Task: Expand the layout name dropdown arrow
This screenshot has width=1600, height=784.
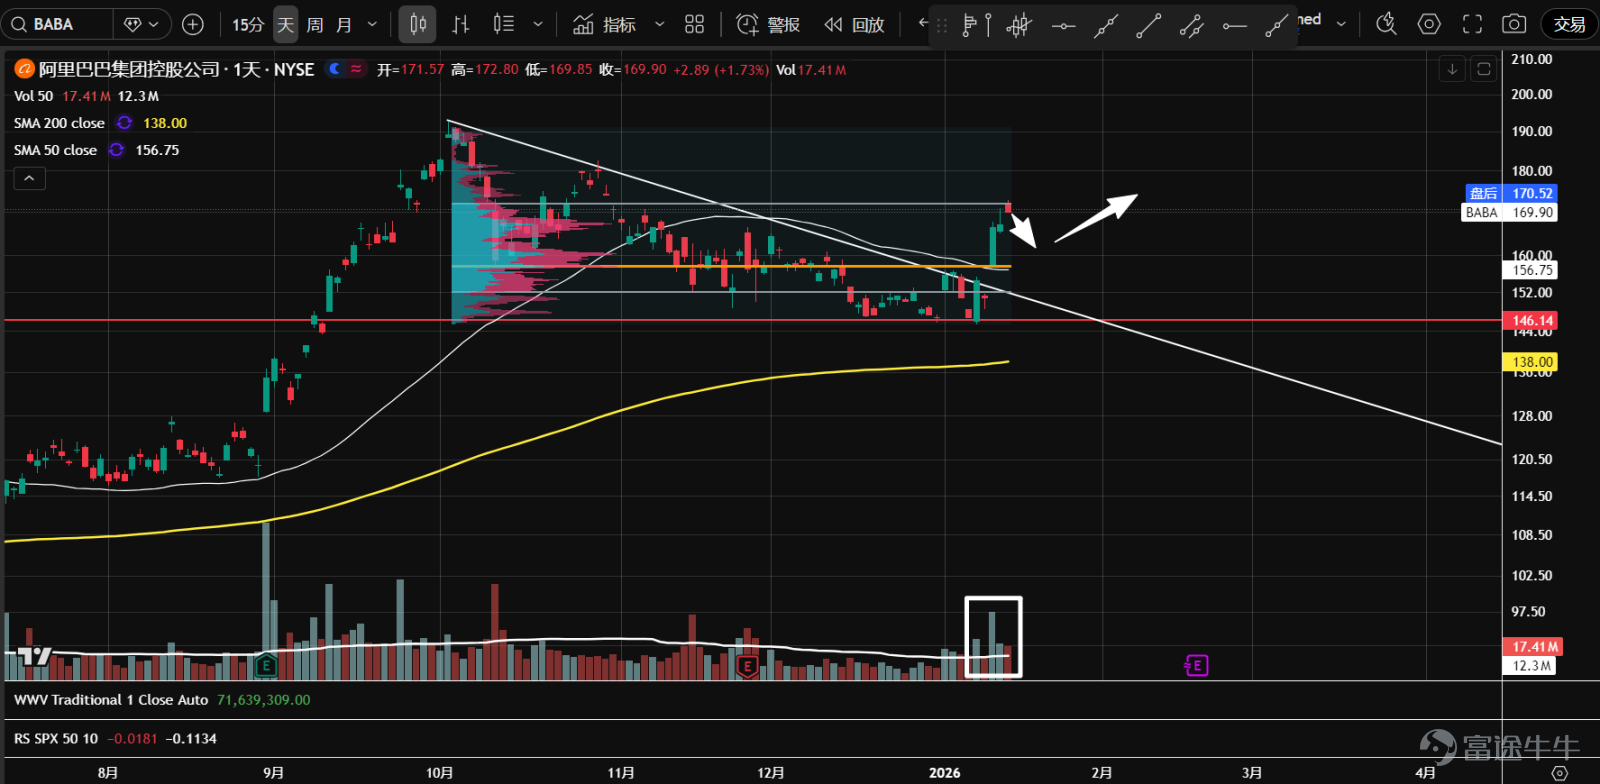Action: click(1340, 24)
